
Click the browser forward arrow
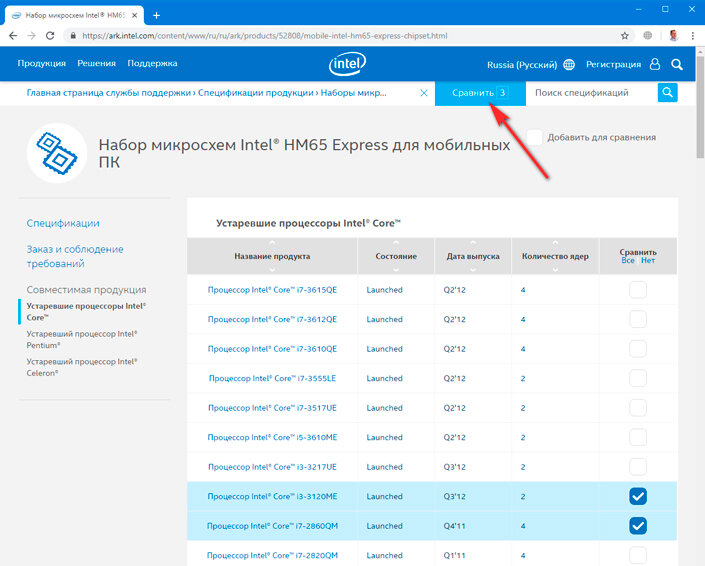pos(31,36)
